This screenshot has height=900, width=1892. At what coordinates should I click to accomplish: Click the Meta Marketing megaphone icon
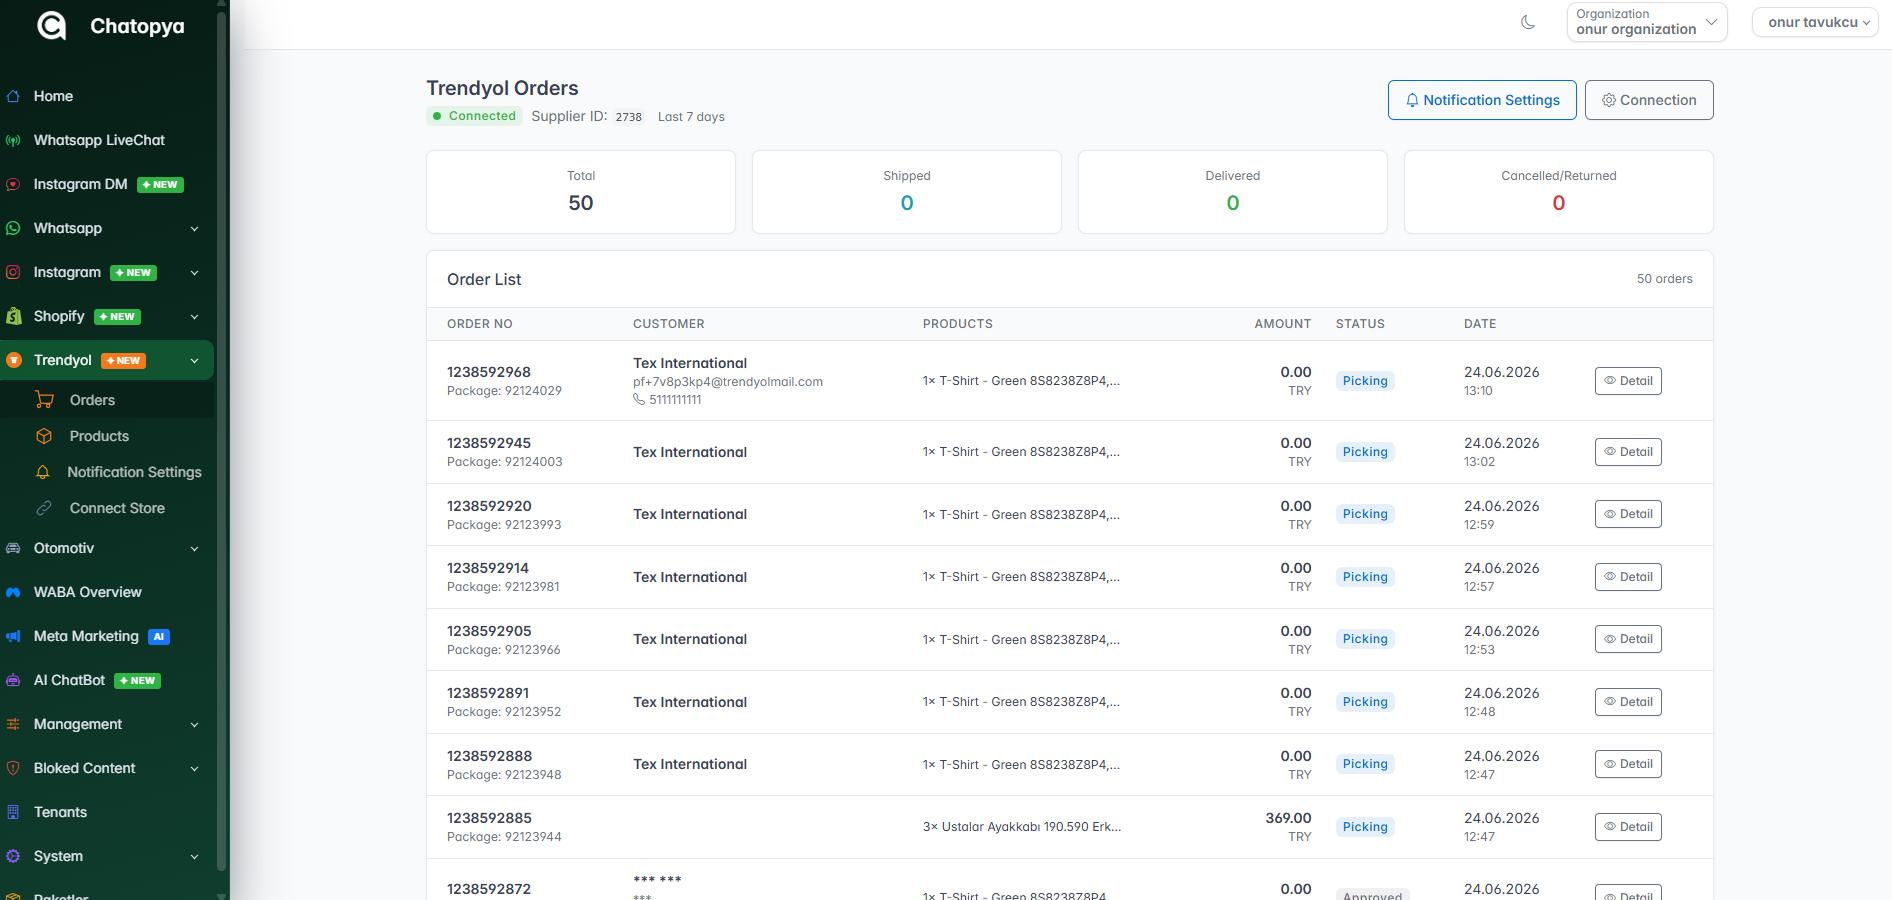click(x=13, y=636)
